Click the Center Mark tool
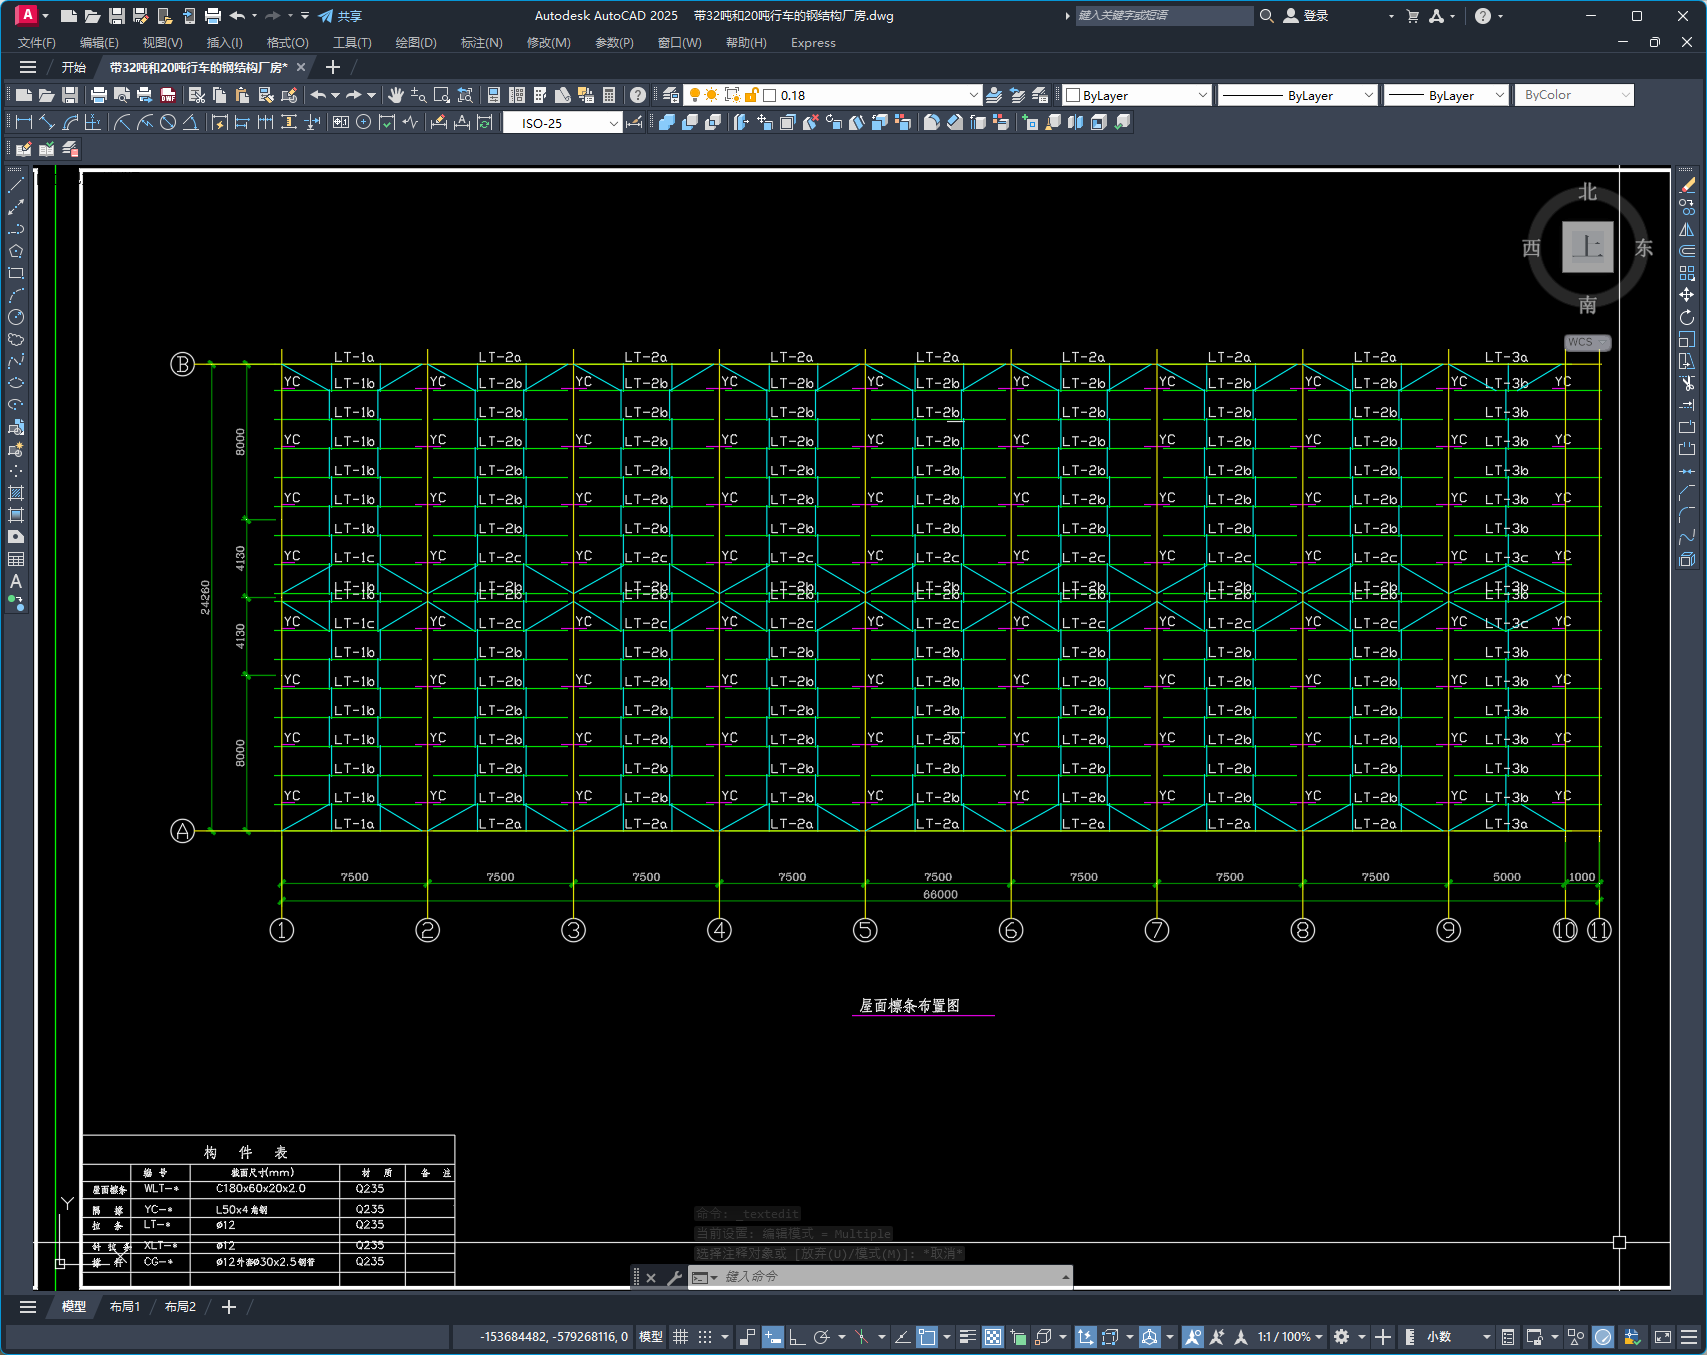Viewport: 1707px width, 1355px height. [364, 122]
